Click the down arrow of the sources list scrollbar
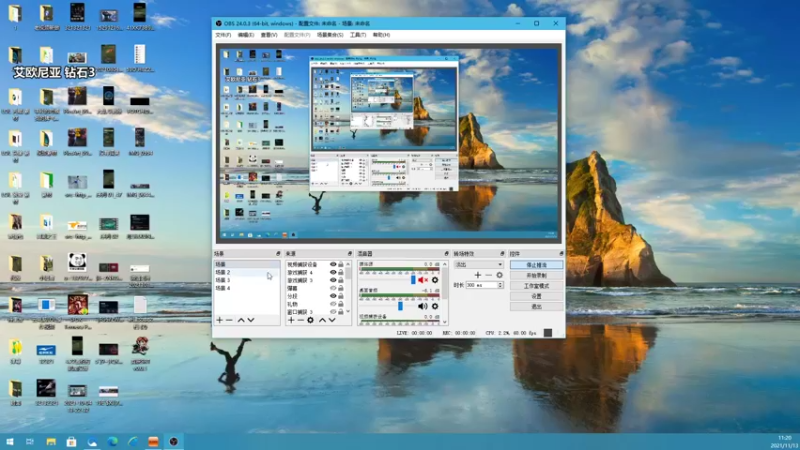Viewport: 800px width, 450px height. pos(348,312)
